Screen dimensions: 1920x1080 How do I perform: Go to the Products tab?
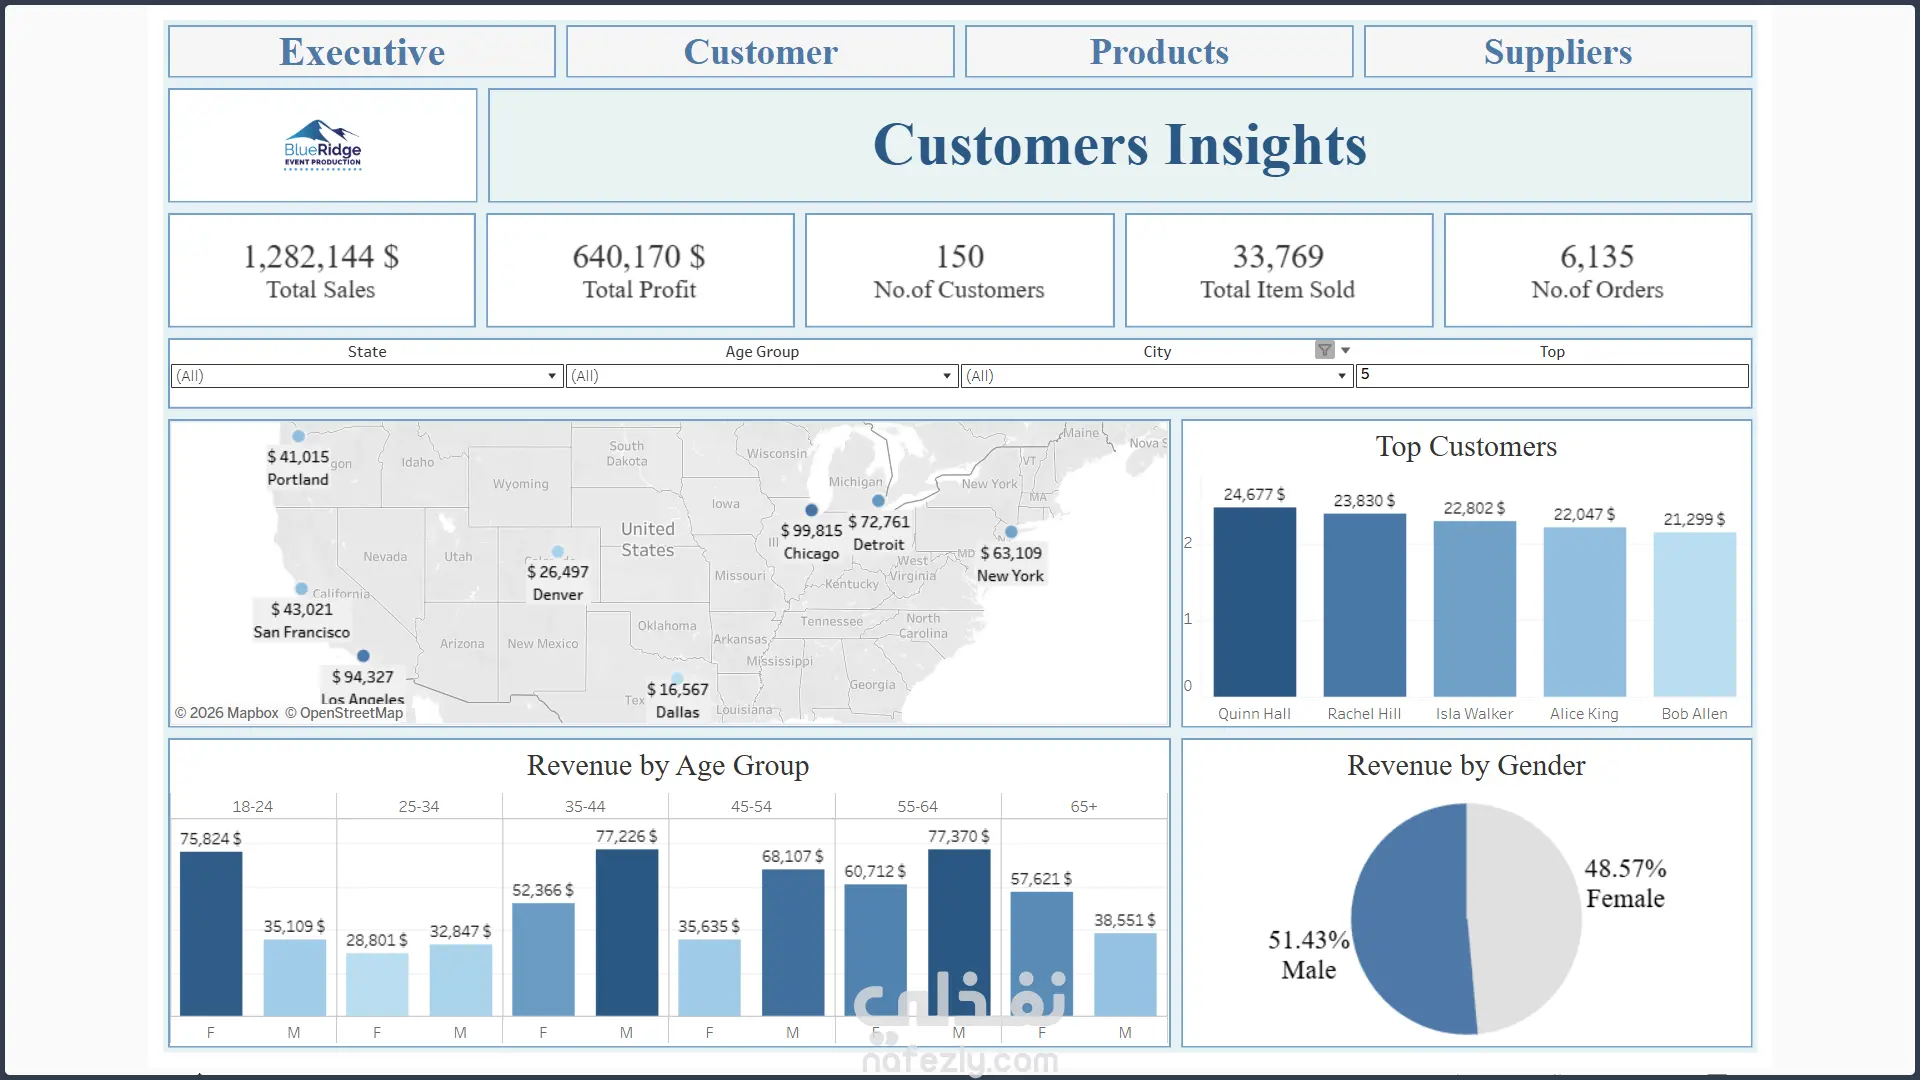click(1159, 52)
